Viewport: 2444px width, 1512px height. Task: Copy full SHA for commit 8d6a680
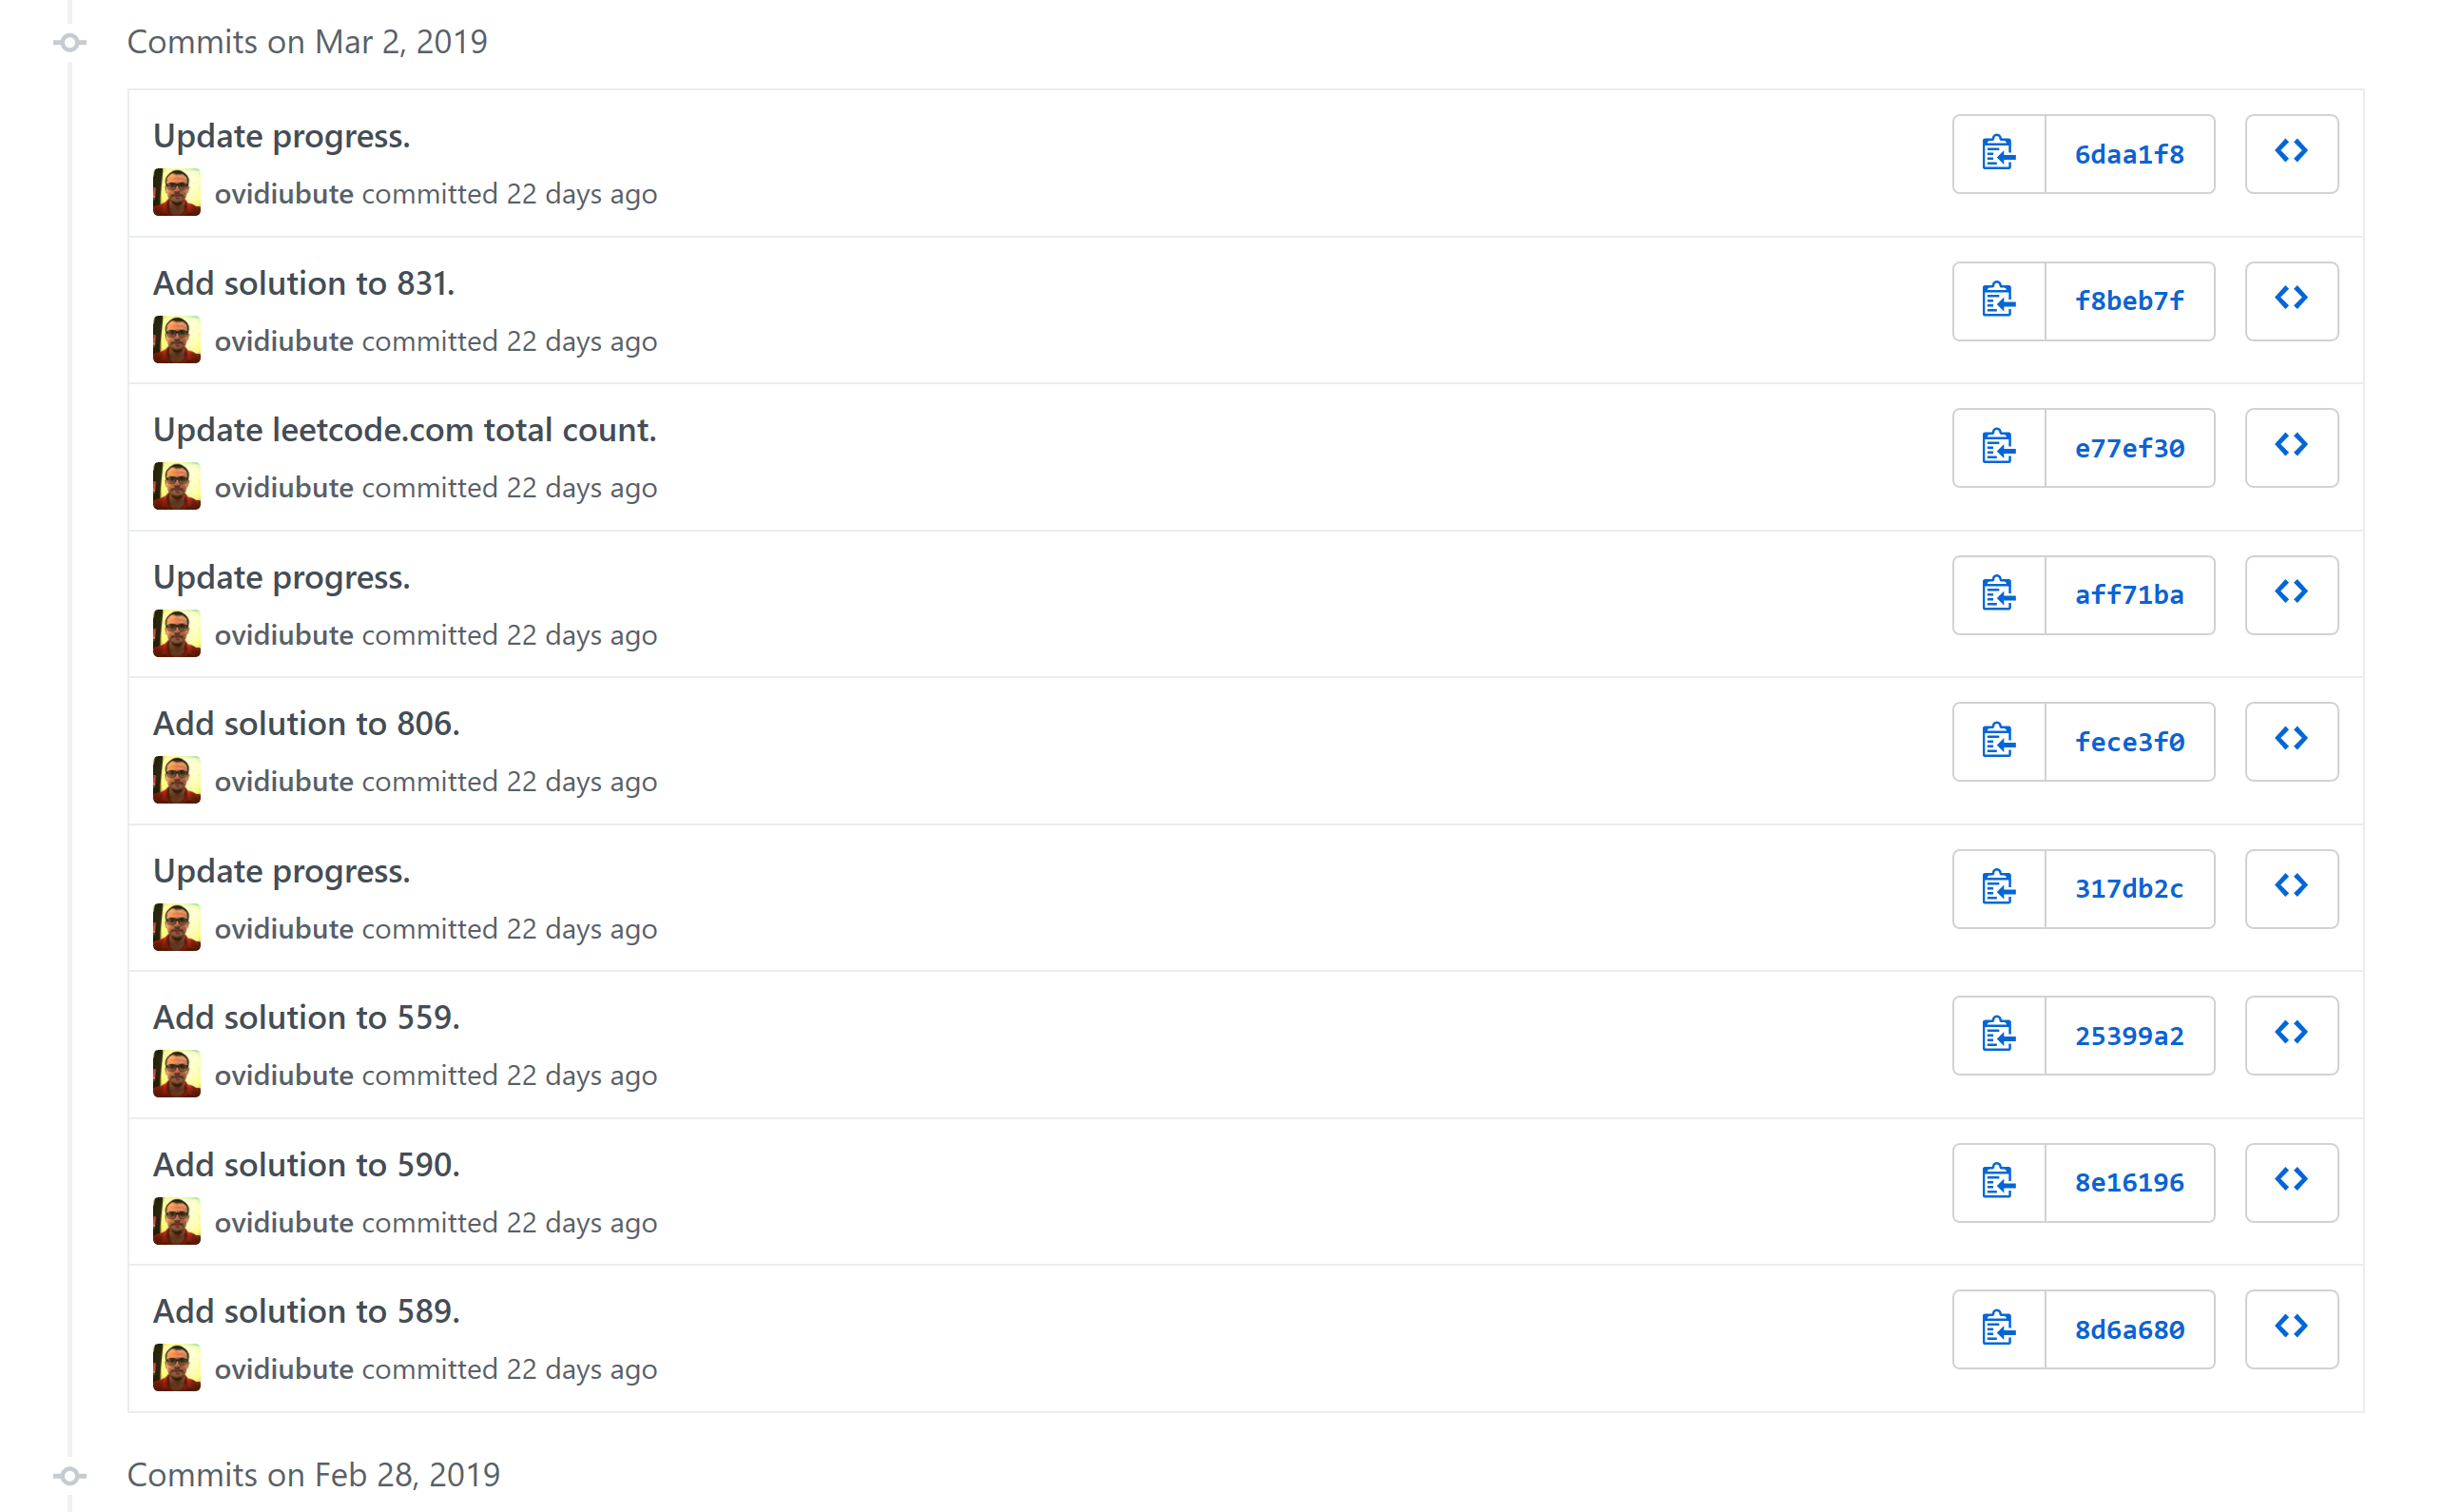(x=1998, y=1329)
